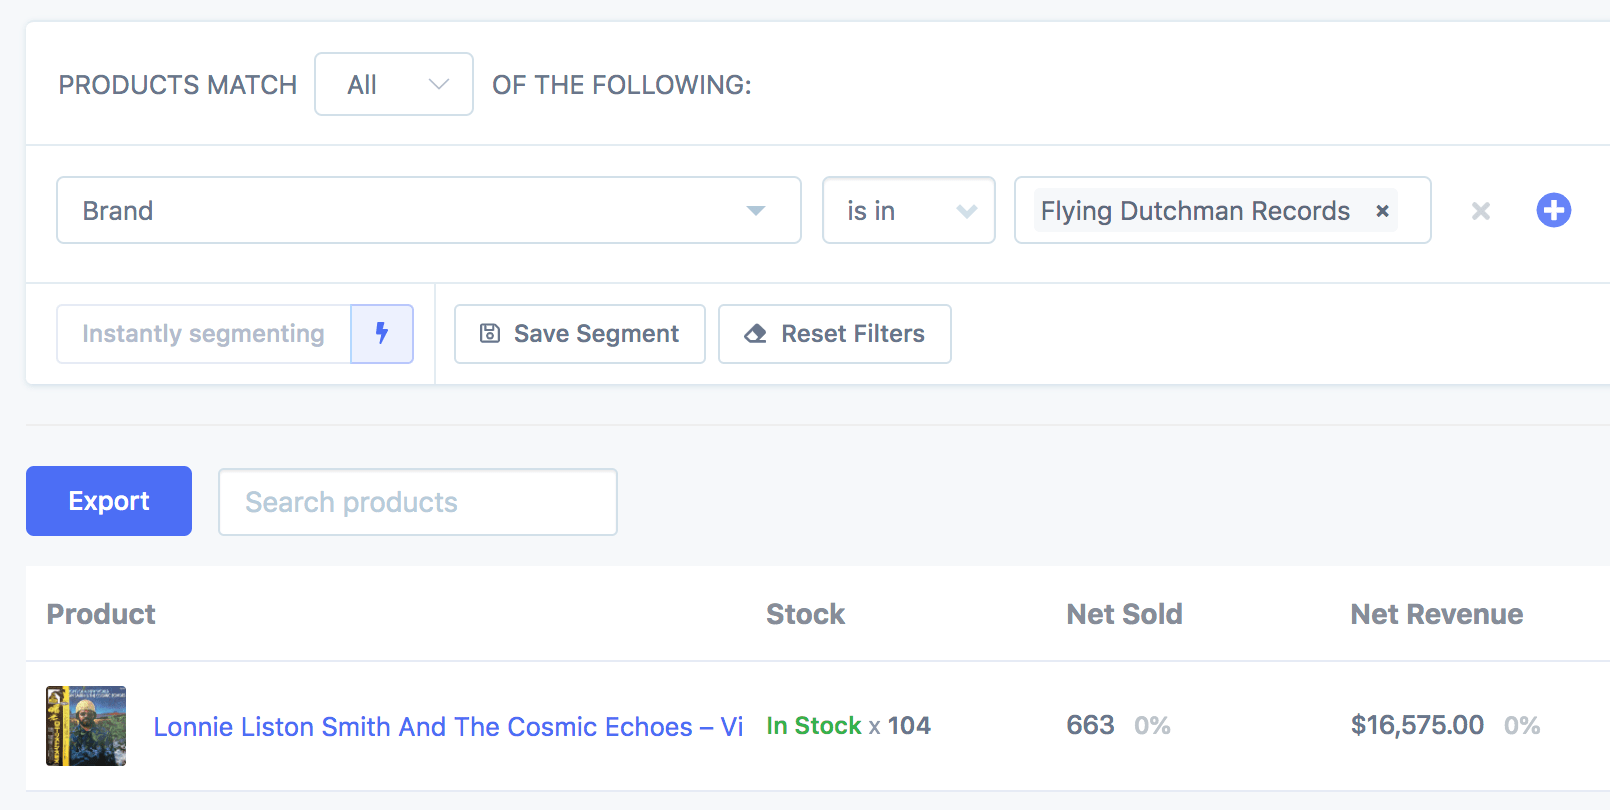The image size is (1610, 810).
Task: Expand the Brand attribute dropdown
Action: coord(428,211)
